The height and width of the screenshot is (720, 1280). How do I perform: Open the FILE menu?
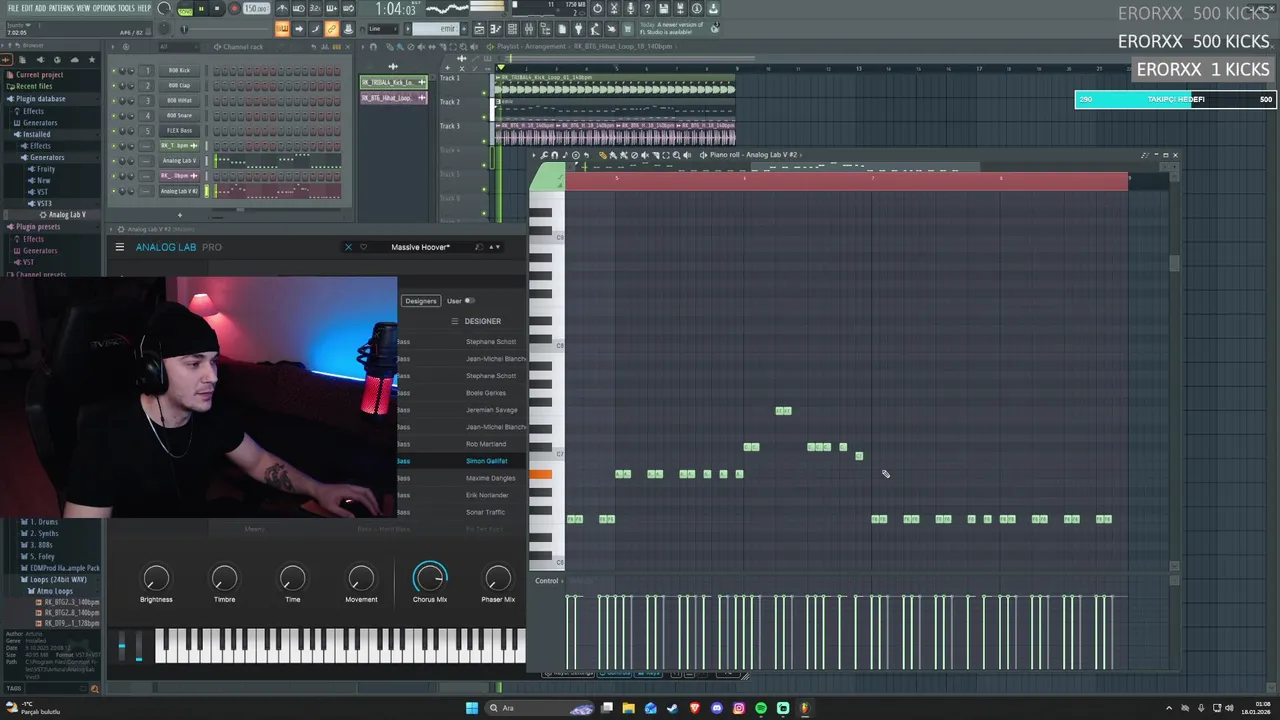[x=13, y=8]
